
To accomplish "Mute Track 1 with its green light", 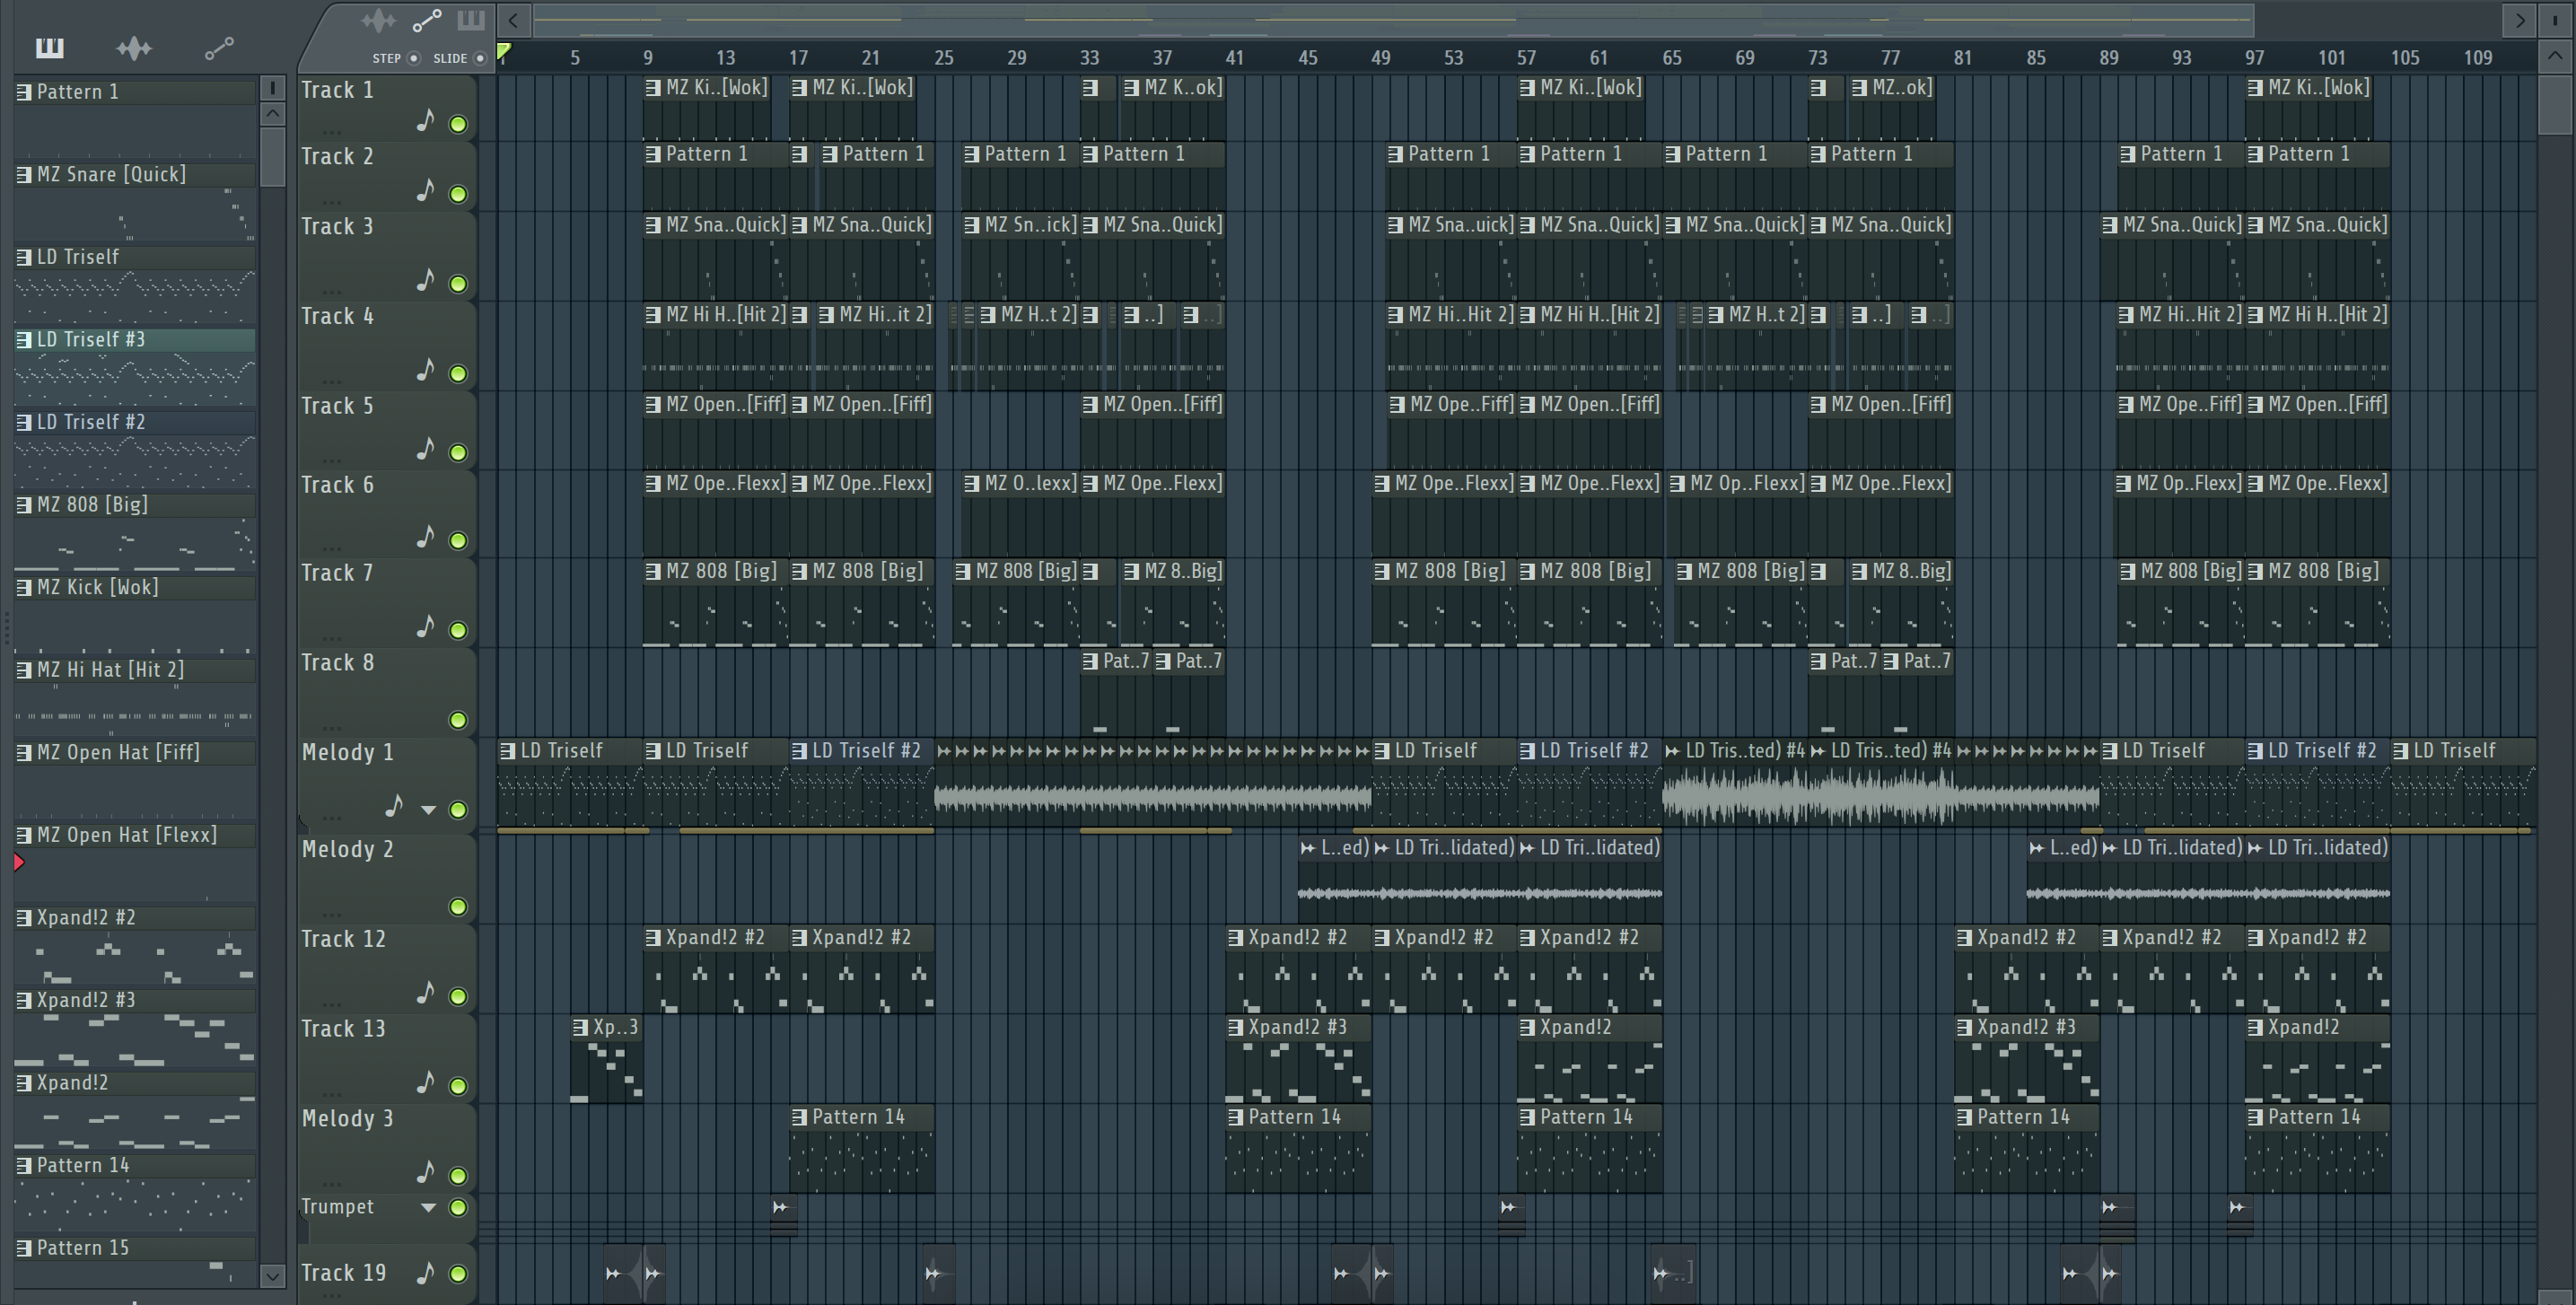I will (x=458, y=124).
